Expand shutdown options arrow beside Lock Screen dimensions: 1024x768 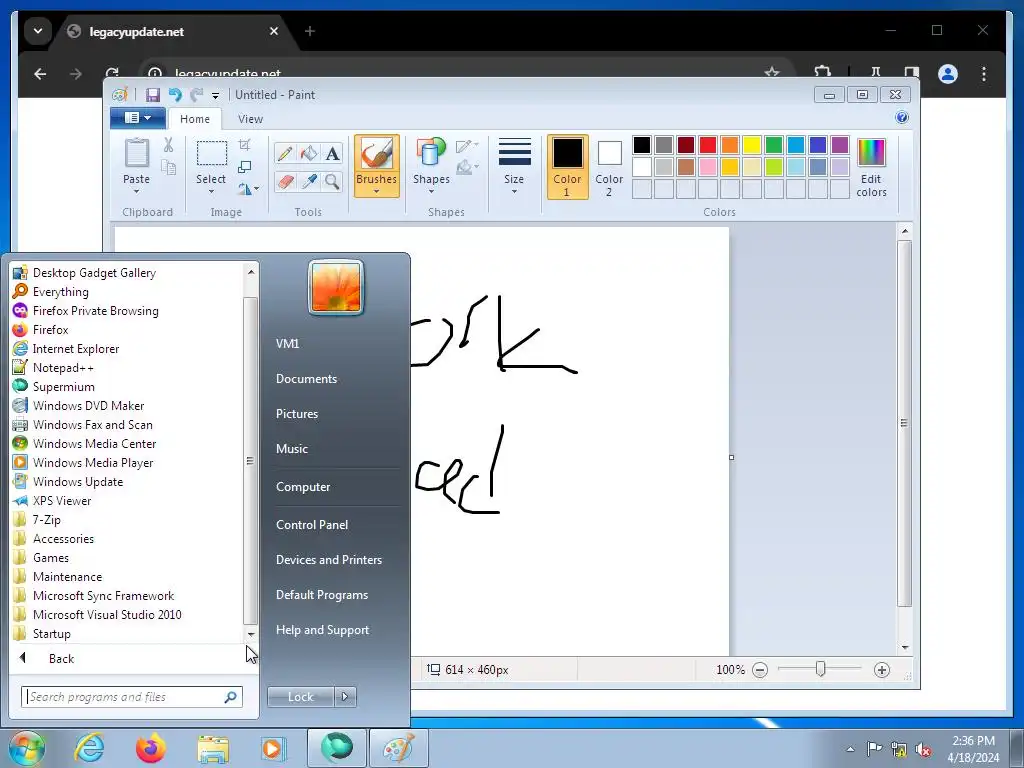[345, 697]
